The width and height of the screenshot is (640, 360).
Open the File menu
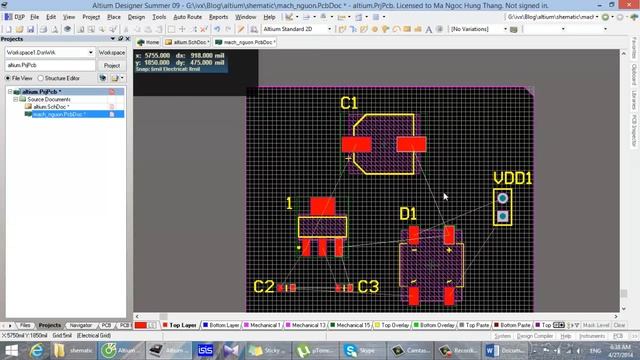(35, 17)
